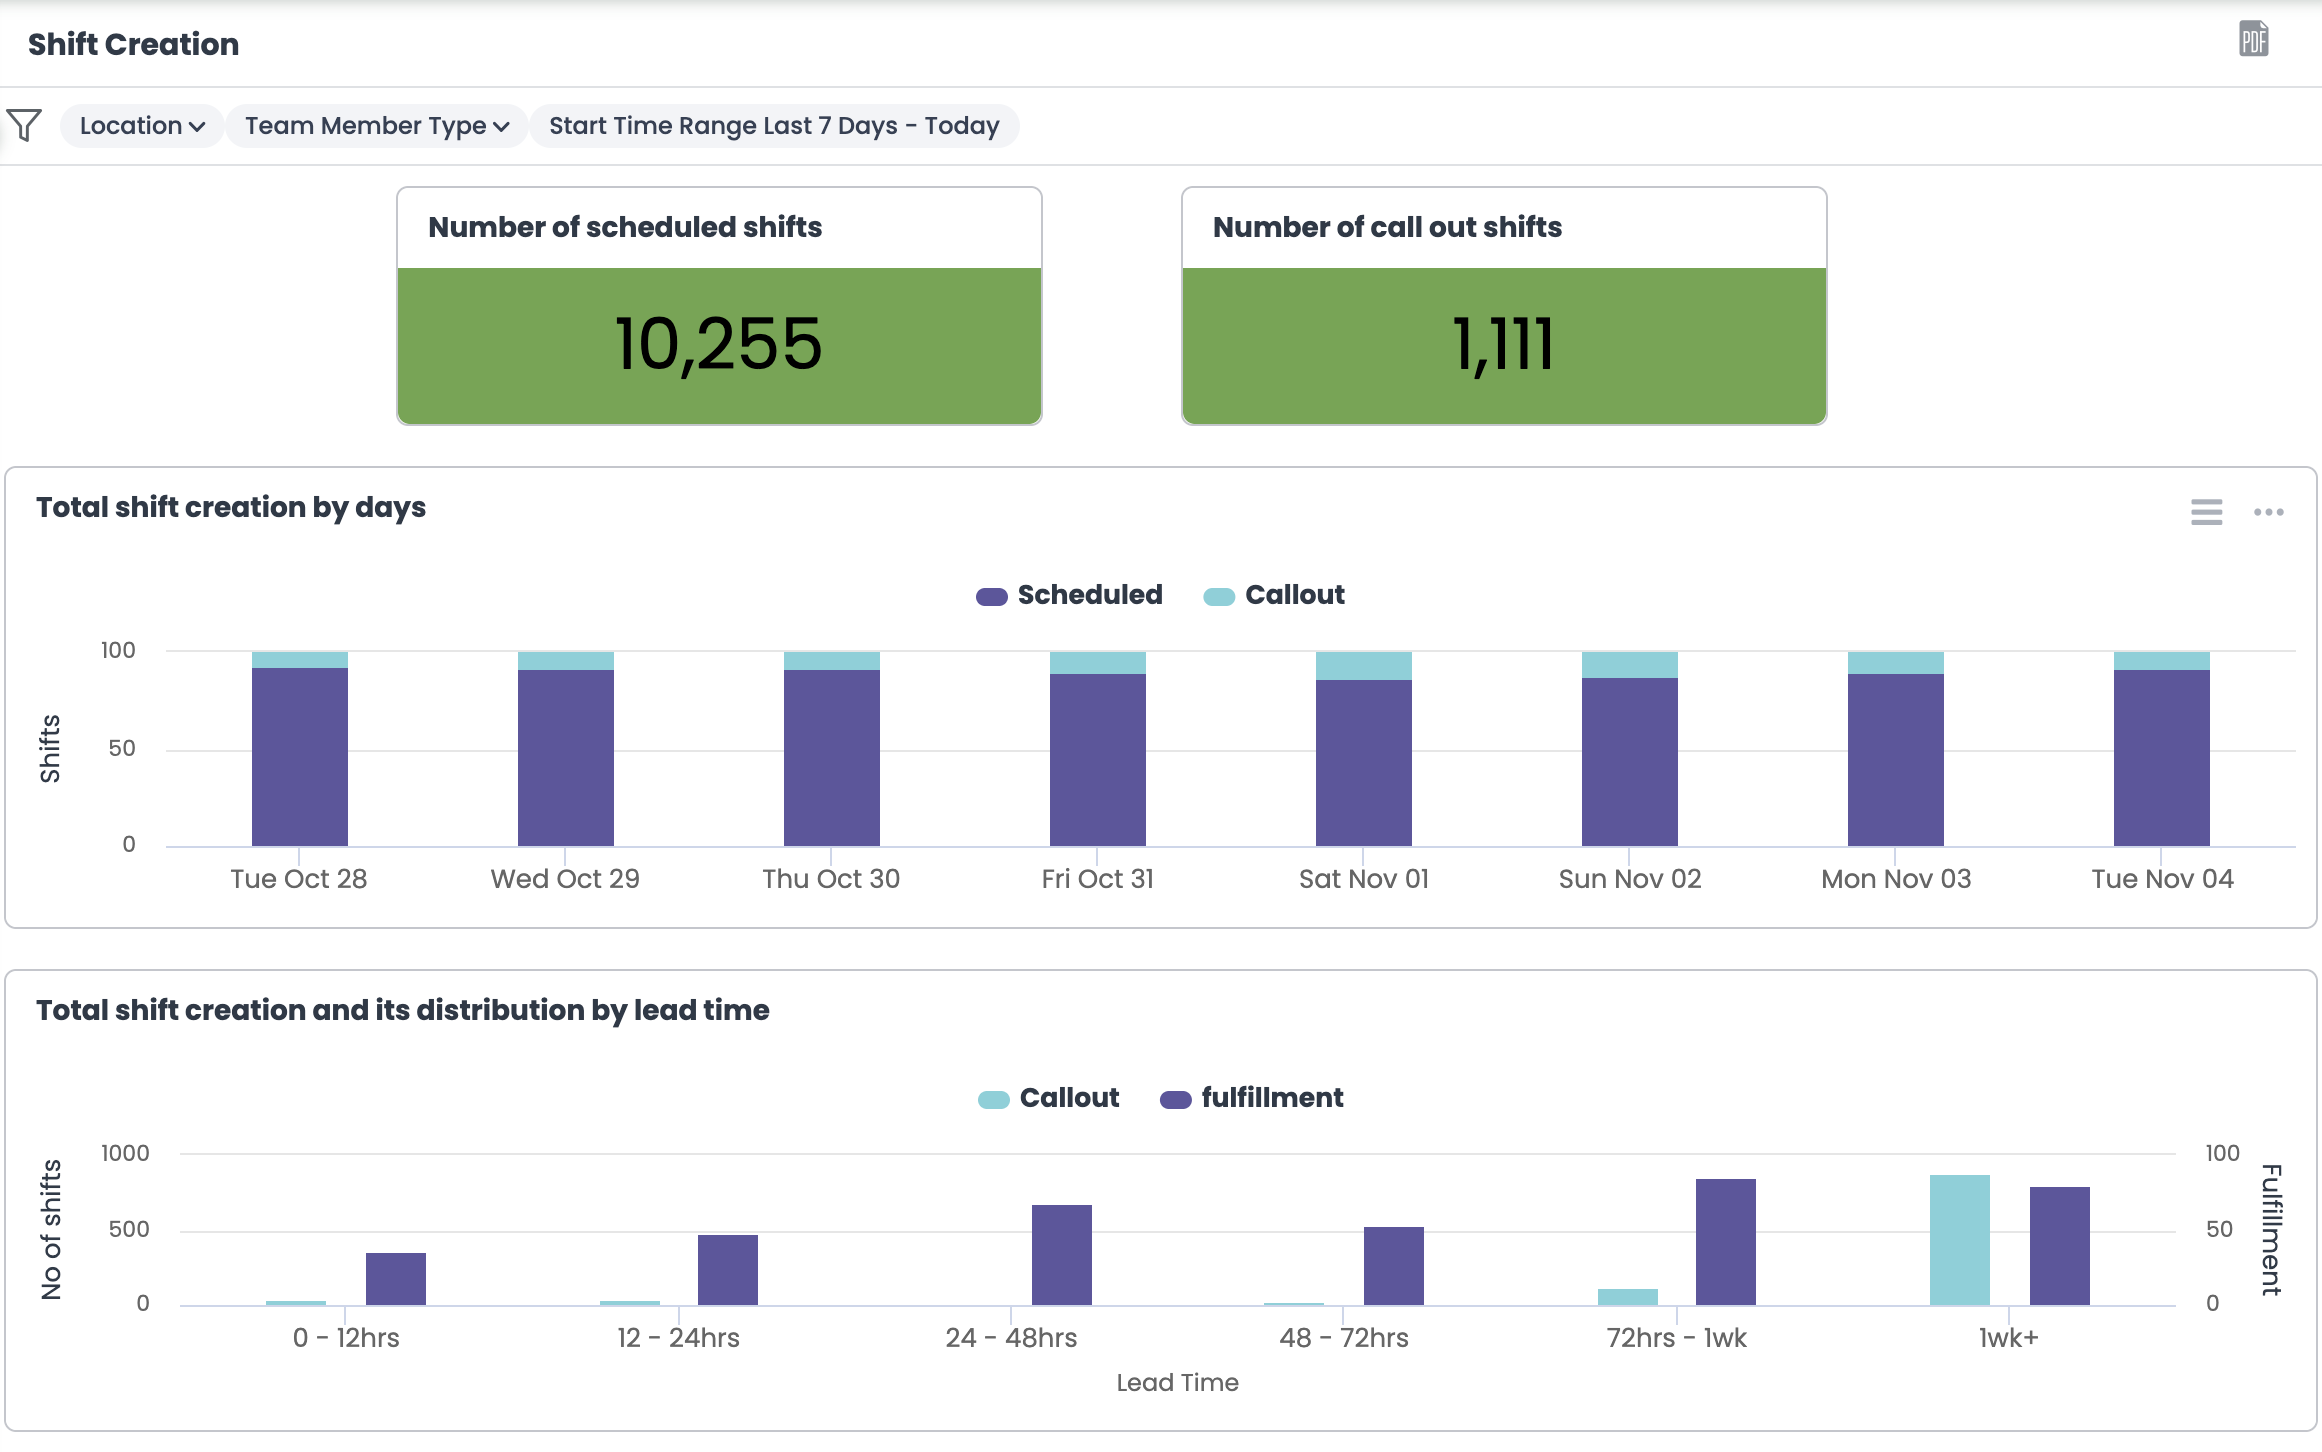Toggle Scheduled series in days chart legend

click(1089, 595)
